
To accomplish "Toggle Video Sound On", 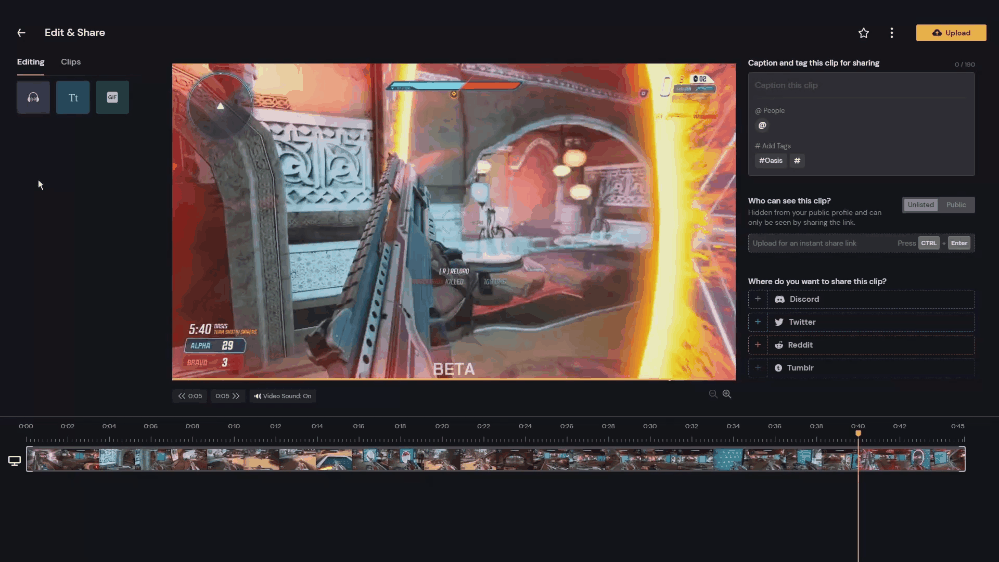I will tap(282, 396).
